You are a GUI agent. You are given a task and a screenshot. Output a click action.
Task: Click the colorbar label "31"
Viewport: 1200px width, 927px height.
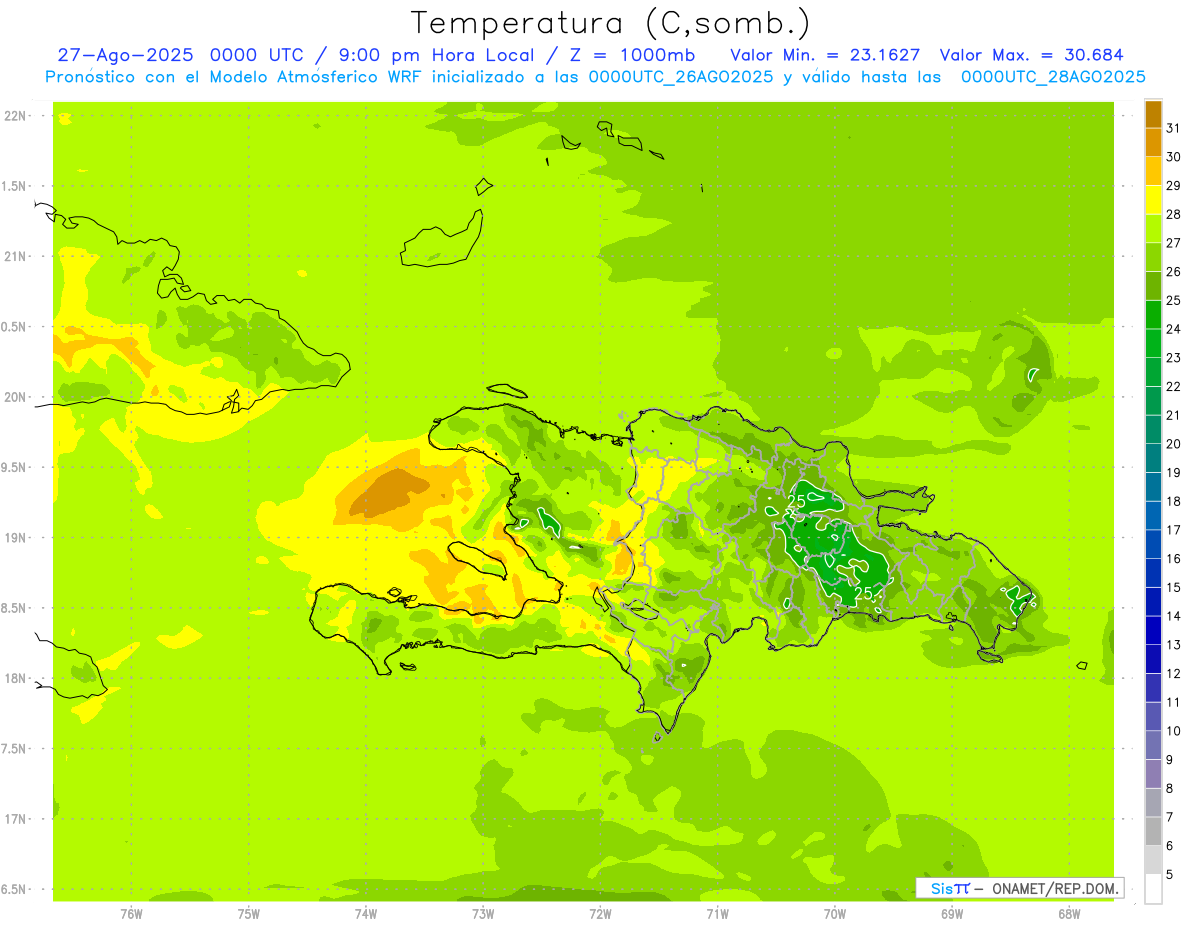pos(1174,128)
